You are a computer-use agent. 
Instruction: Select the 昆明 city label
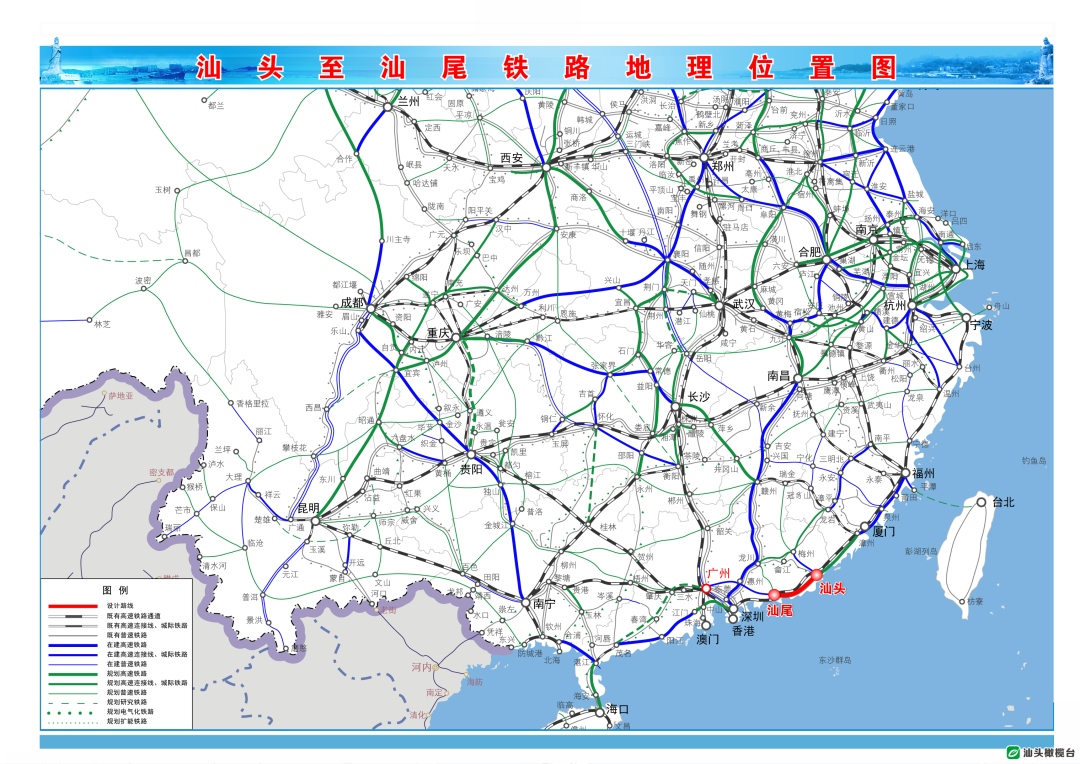coord(308,508)
